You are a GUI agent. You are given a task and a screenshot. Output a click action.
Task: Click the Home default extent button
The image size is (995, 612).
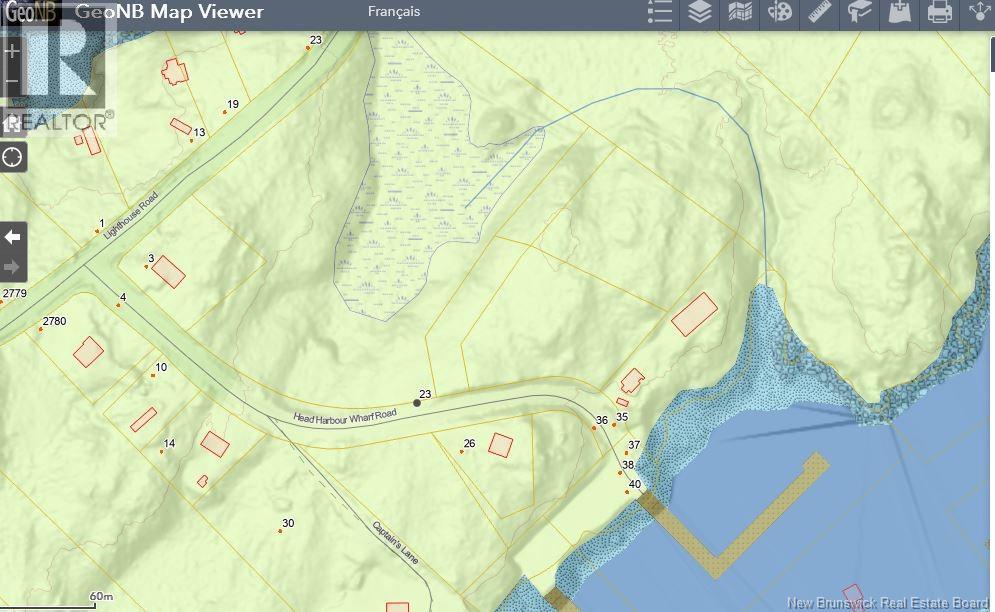pos(12,122)
